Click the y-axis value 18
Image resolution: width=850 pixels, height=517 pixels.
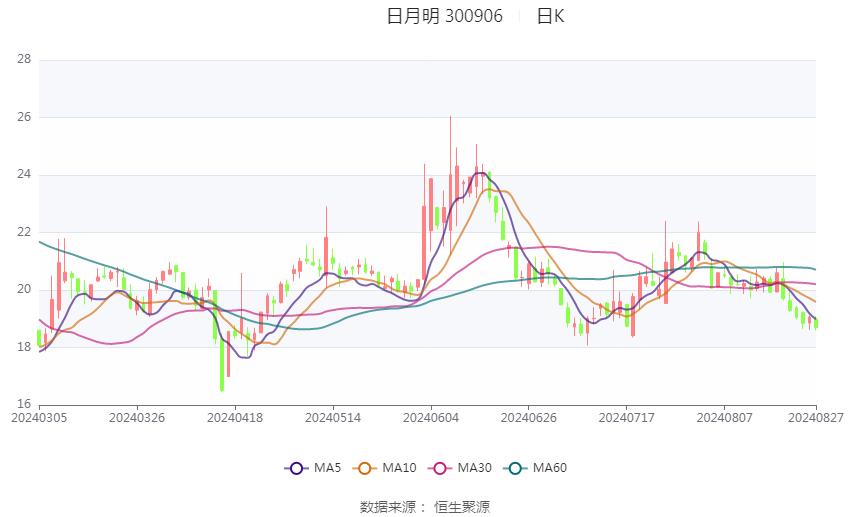(x=24, y=347)
